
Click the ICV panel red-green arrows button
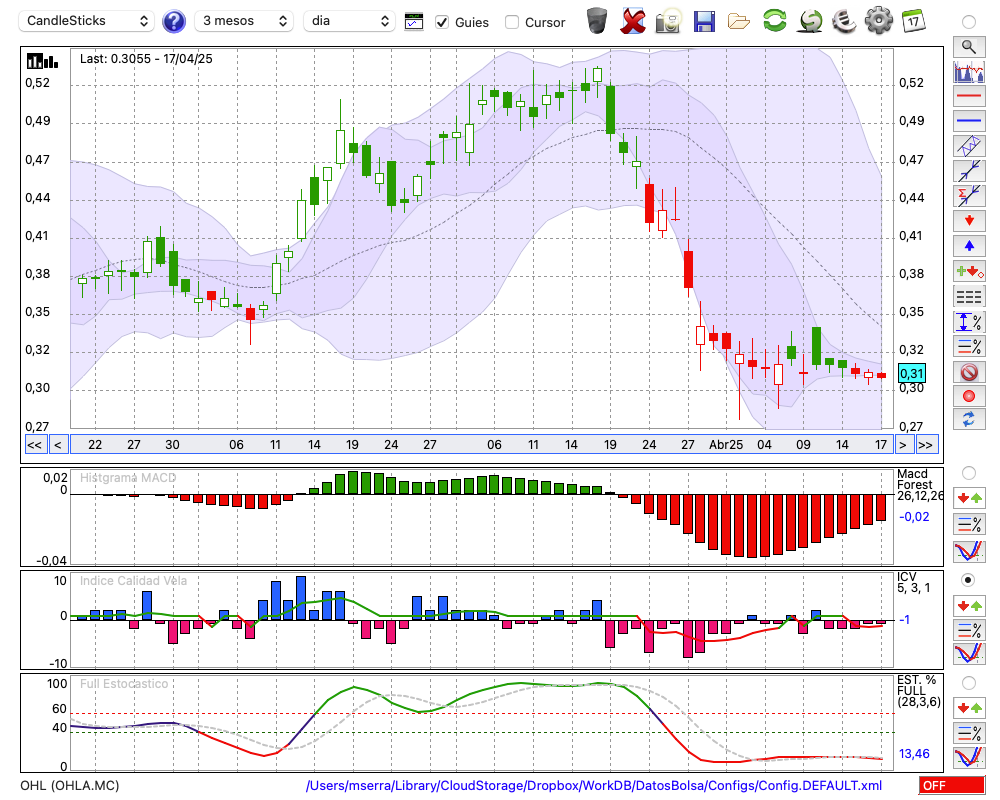(969, 605)
